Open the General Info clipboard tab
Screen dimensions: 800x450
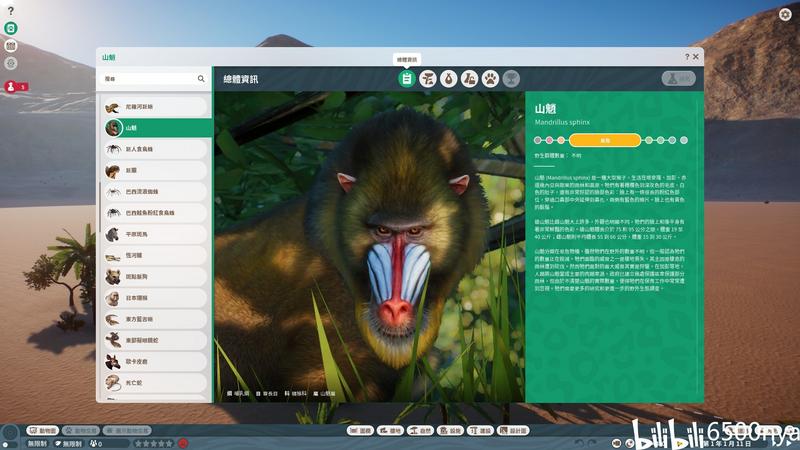tap(407, 79)
